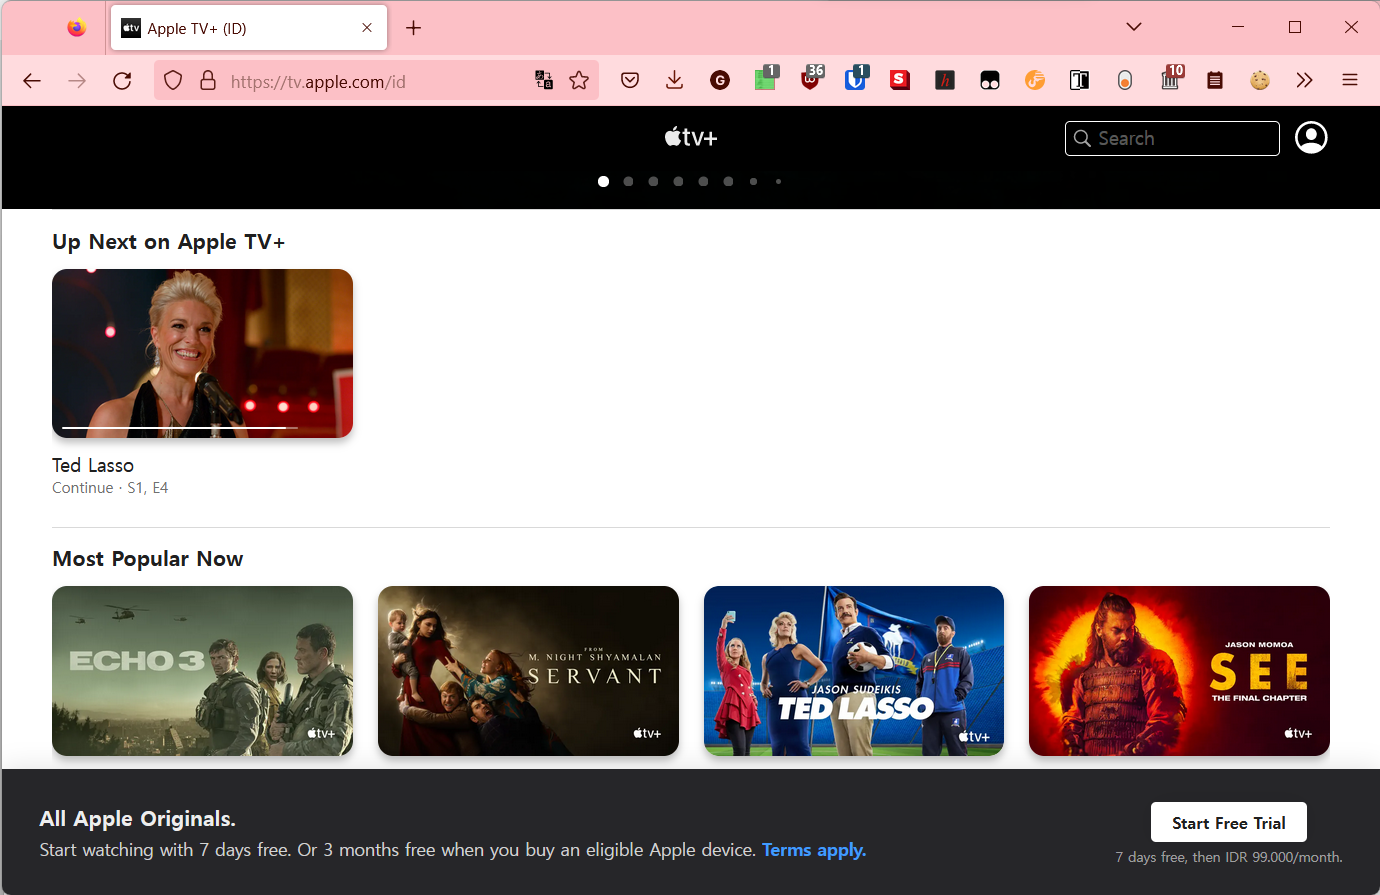This screenshot has width=1380, height=895.
Task: Bookmark this page with the star icon
Action: click(x=579, y=81)
